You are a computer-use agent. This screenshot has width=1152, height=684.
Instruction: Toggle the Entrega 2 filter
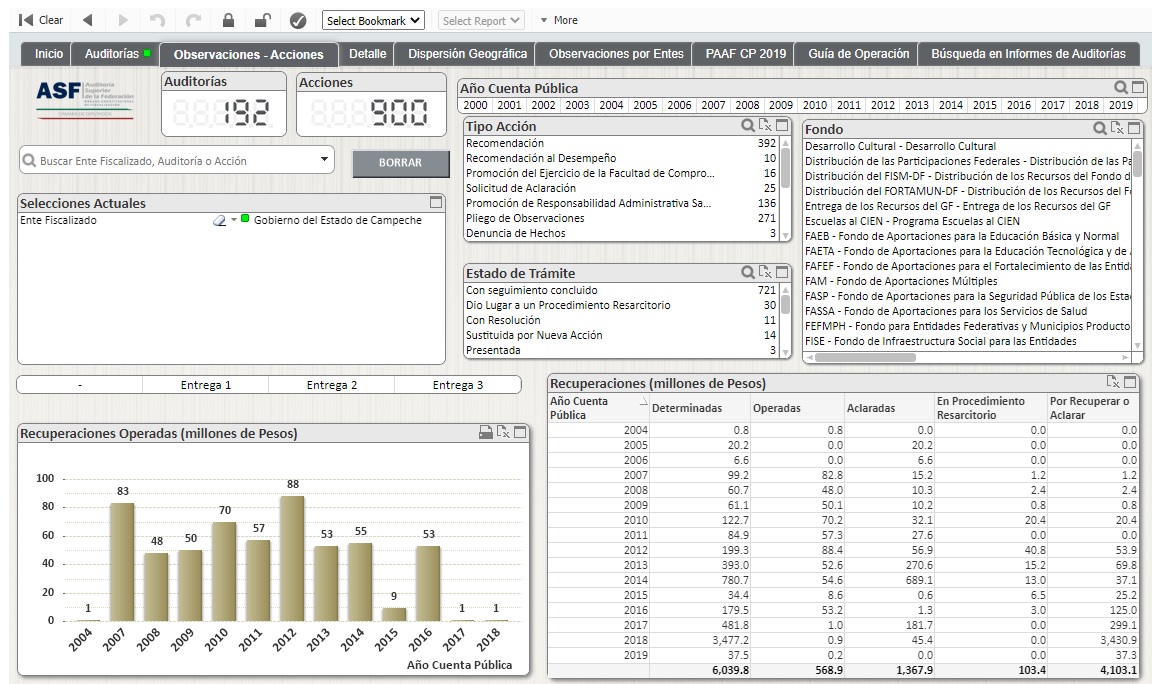pyautogui.click(x=332, y=385)
